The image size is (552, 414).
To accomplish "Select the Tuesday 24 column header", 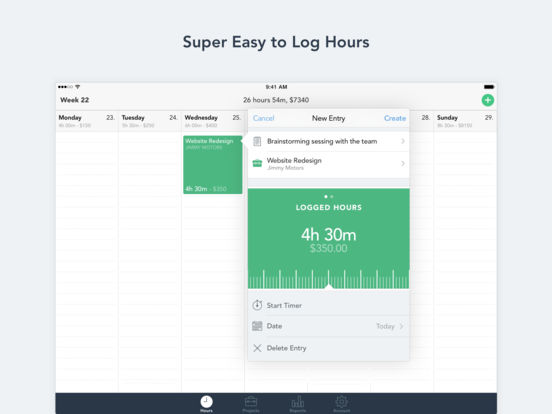I will (150, 121).
